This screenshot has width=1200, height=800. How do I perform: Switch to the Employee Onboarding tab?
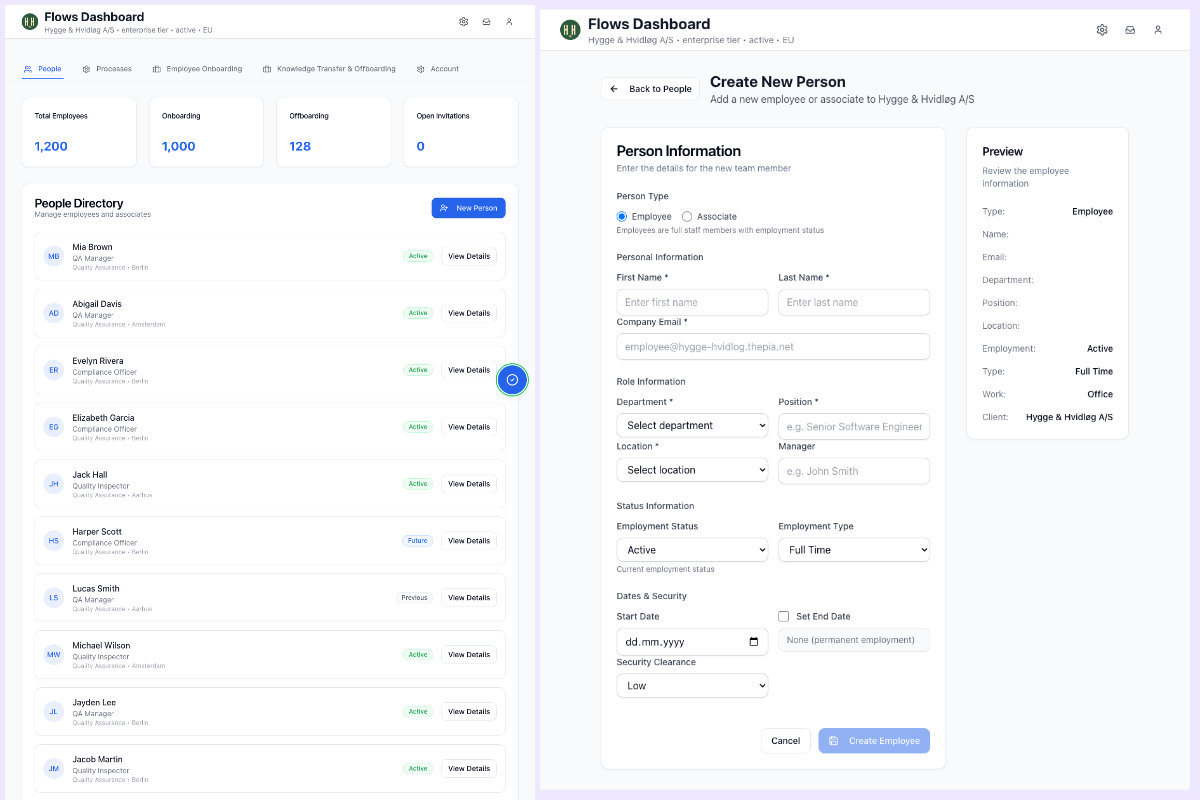pos(198,69)
